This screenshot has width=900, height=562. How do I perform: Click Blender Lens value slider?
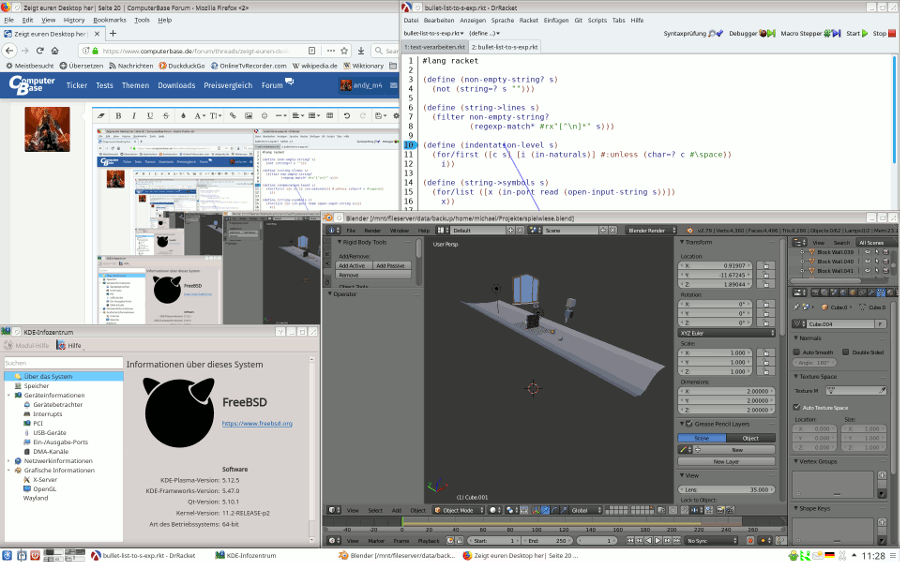click(727, 490)
